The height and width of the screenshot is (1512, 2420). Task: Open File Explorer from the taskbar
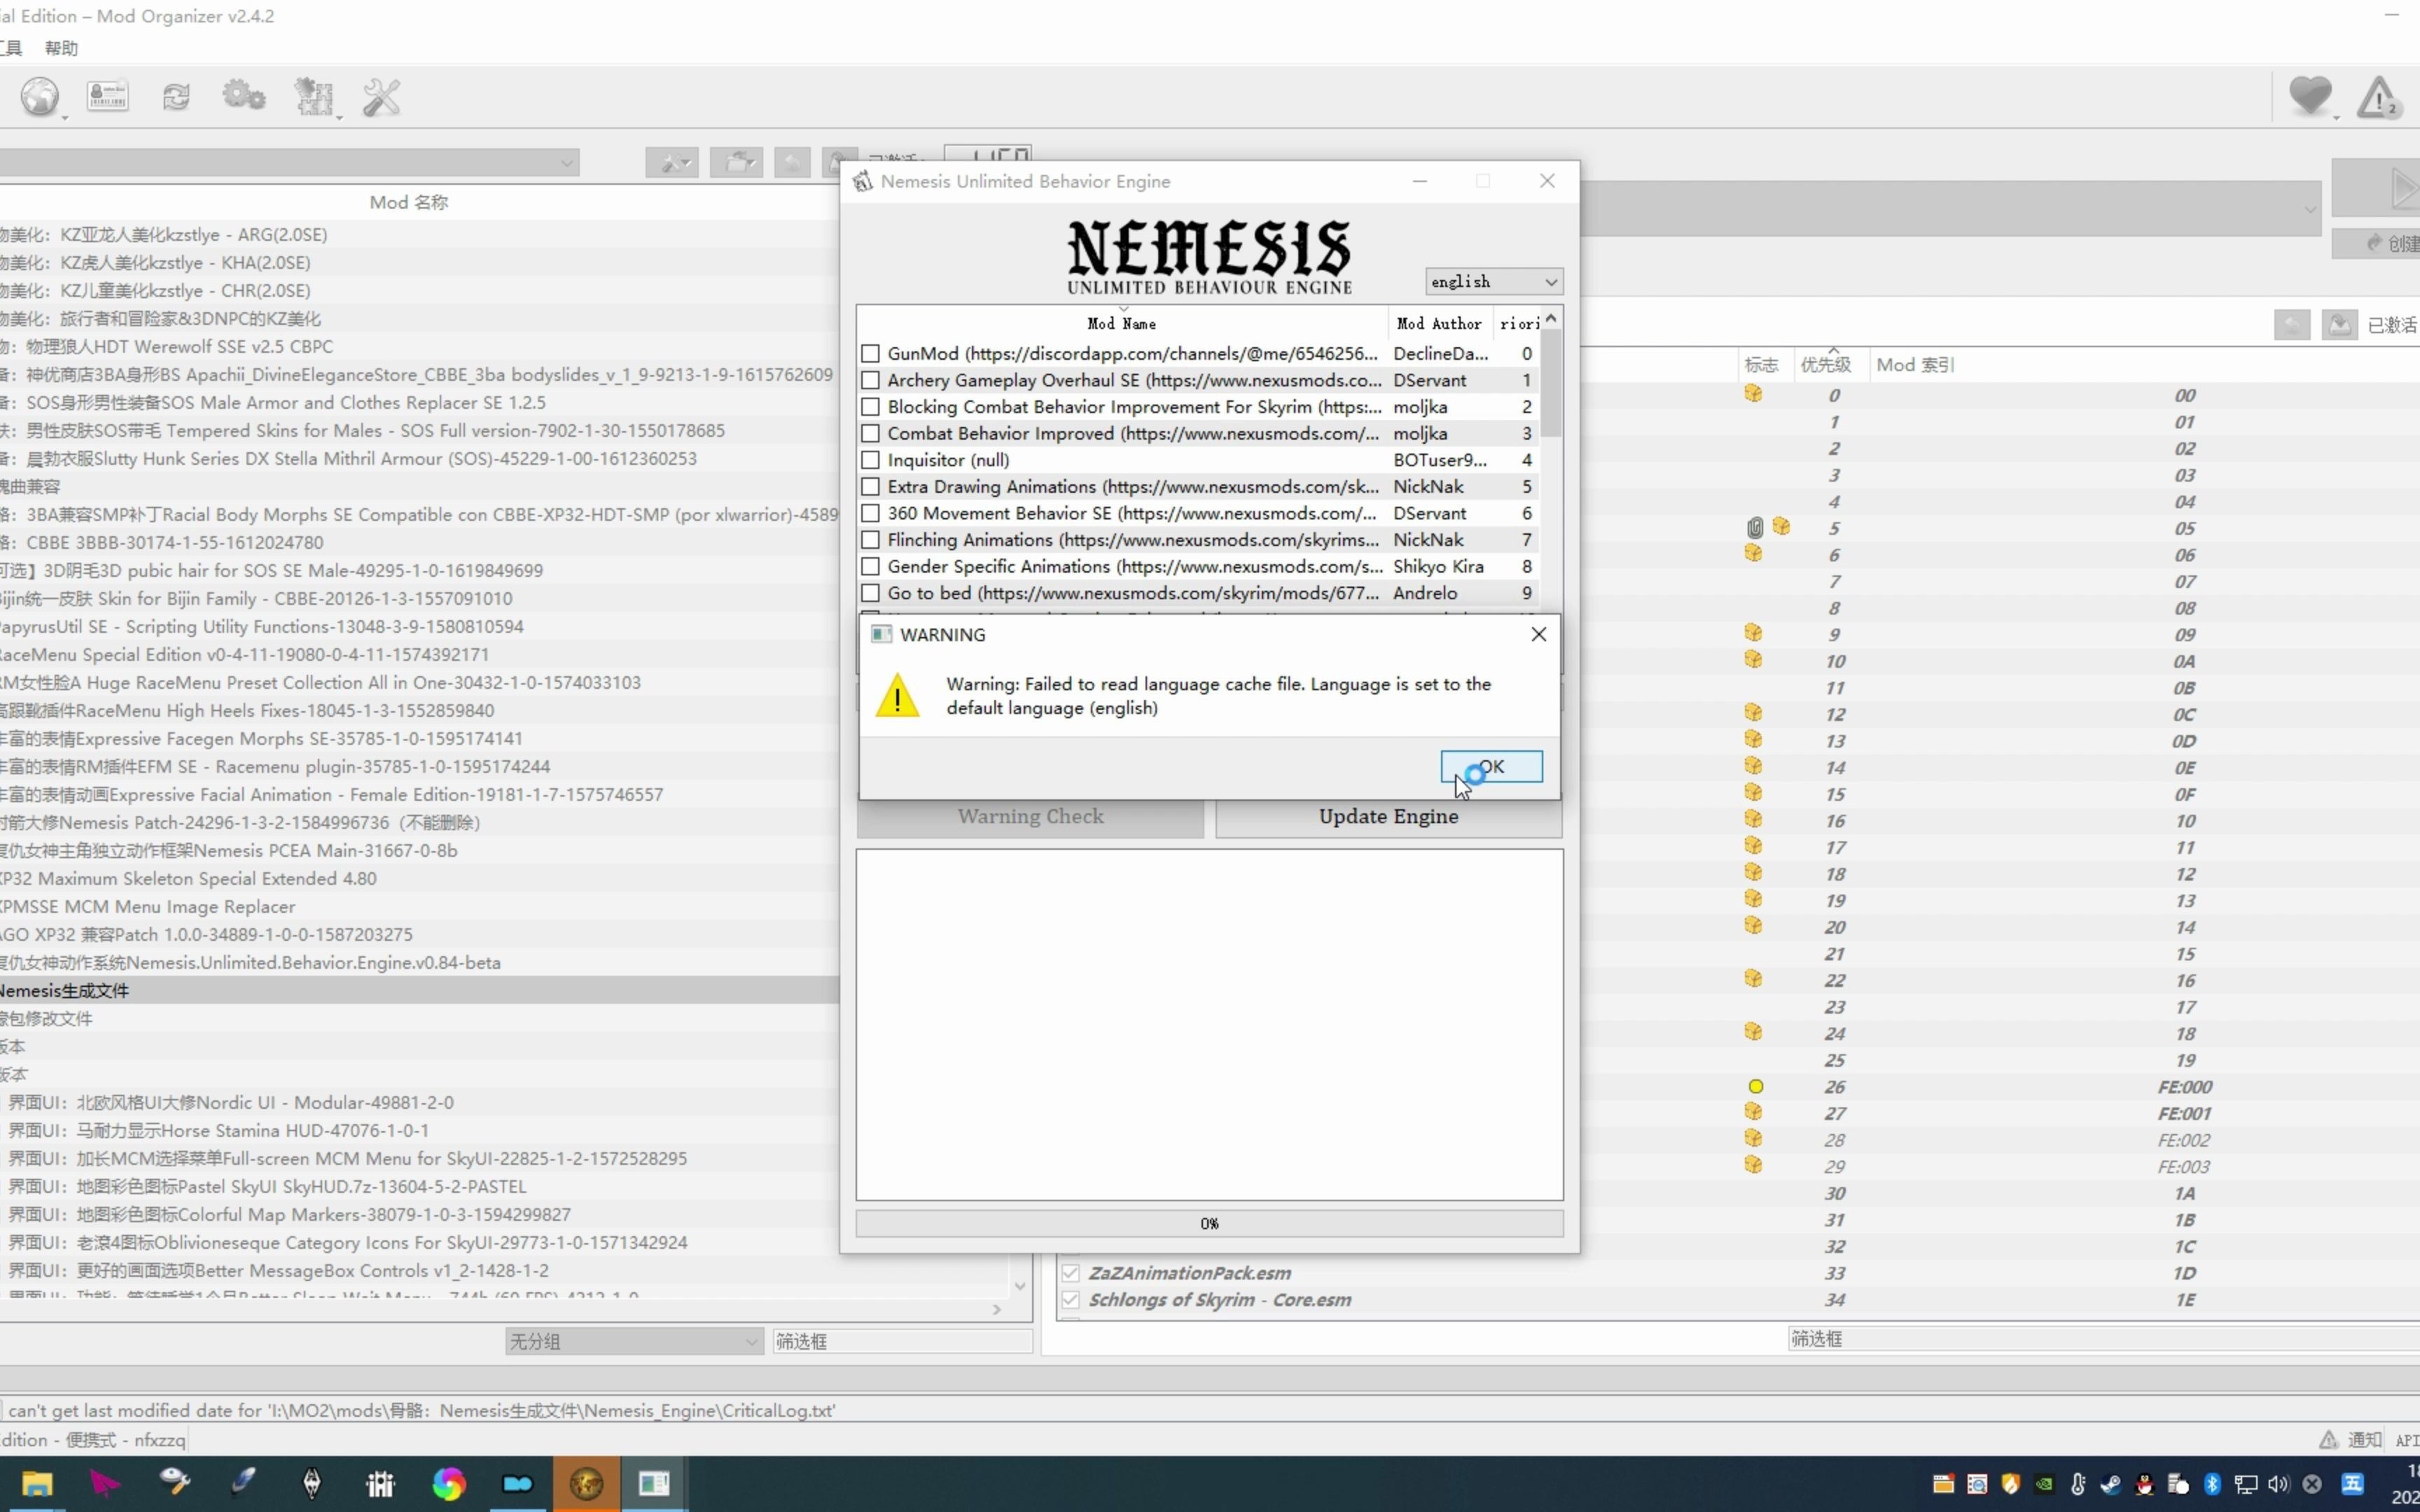37,1483
